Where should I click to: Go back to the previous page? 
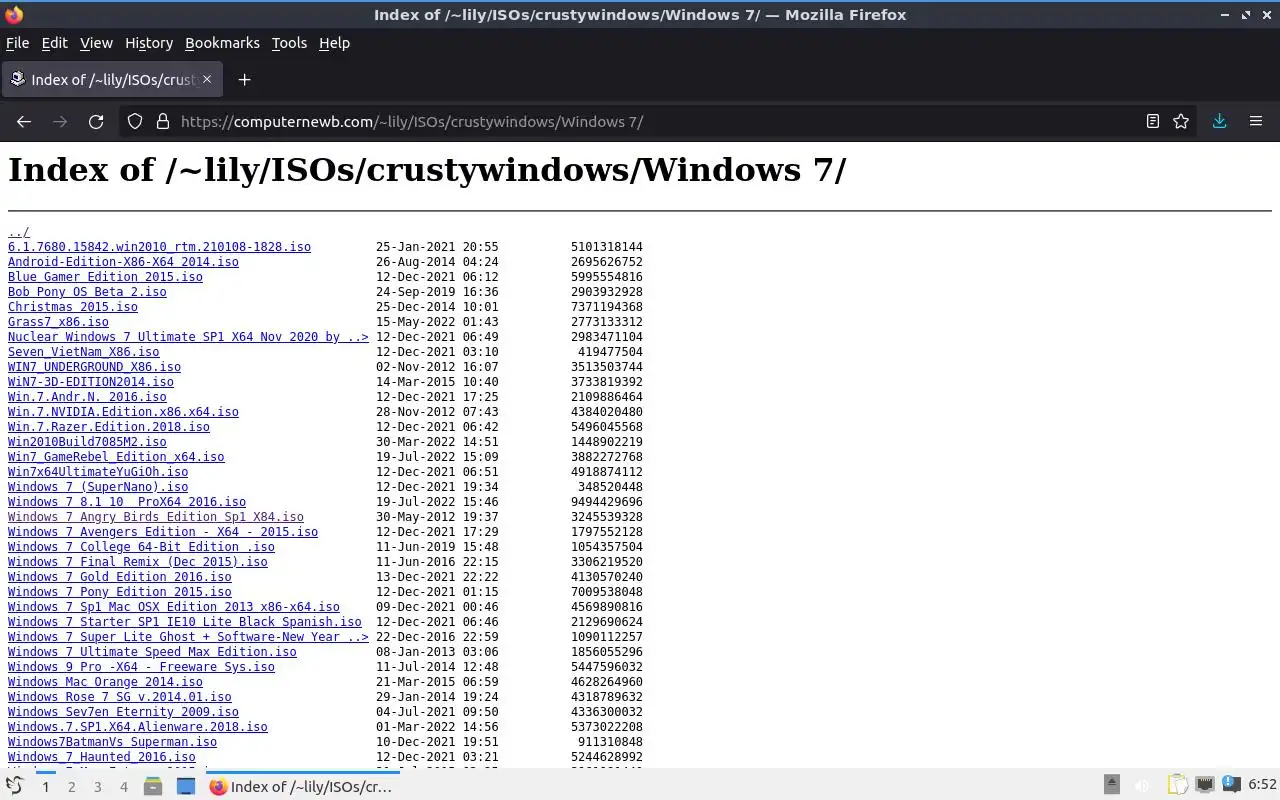[24, 121]
